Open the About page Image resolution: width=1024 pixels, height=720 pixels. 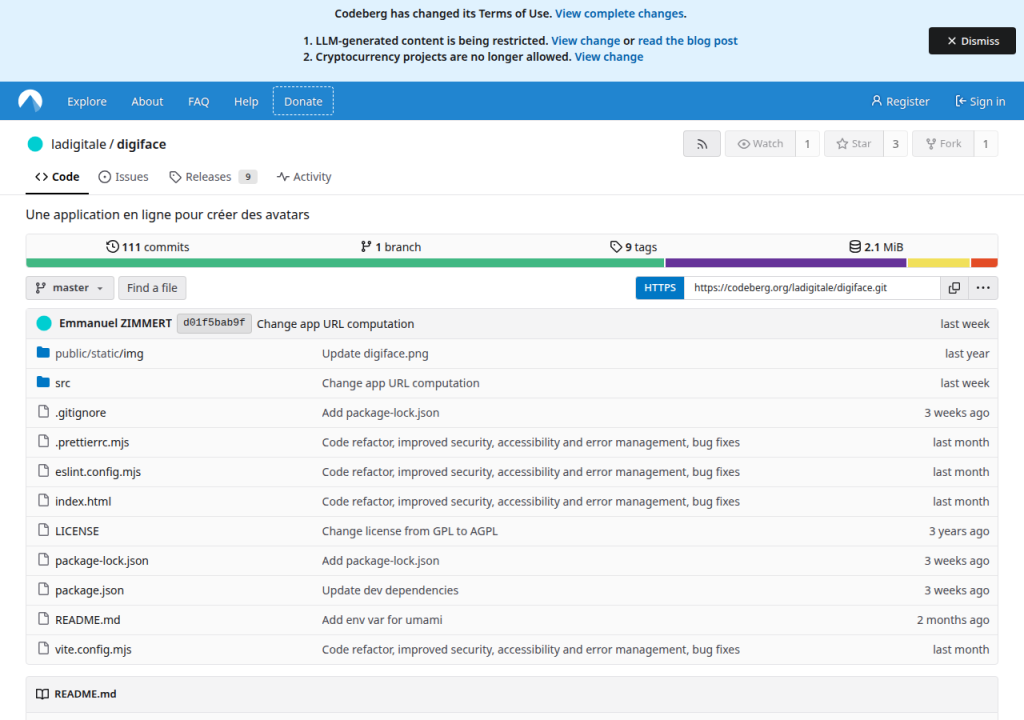click(147, 101)
